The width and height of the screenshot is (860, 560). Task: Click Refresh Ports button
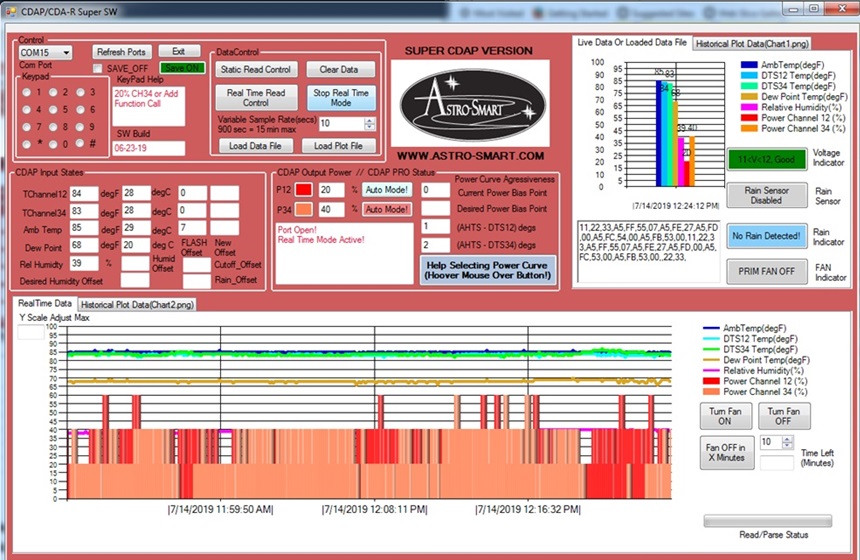pos(121,52)
